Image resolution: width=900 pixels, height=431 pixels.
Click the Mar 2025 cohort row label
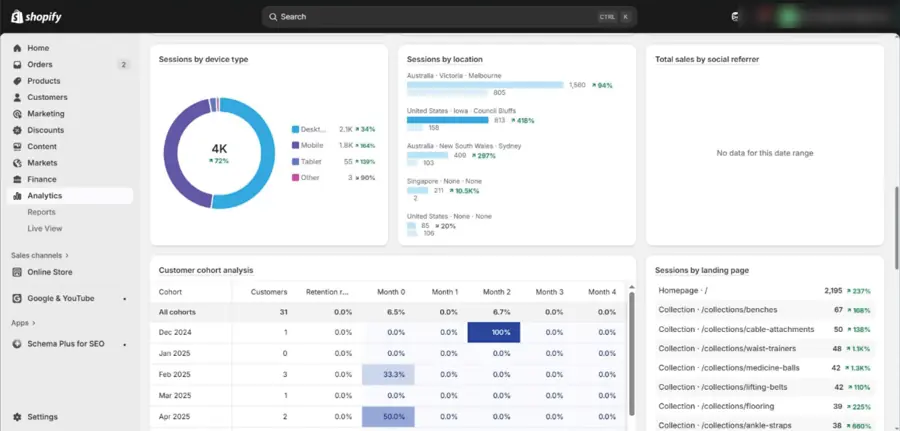pos(175,395)
